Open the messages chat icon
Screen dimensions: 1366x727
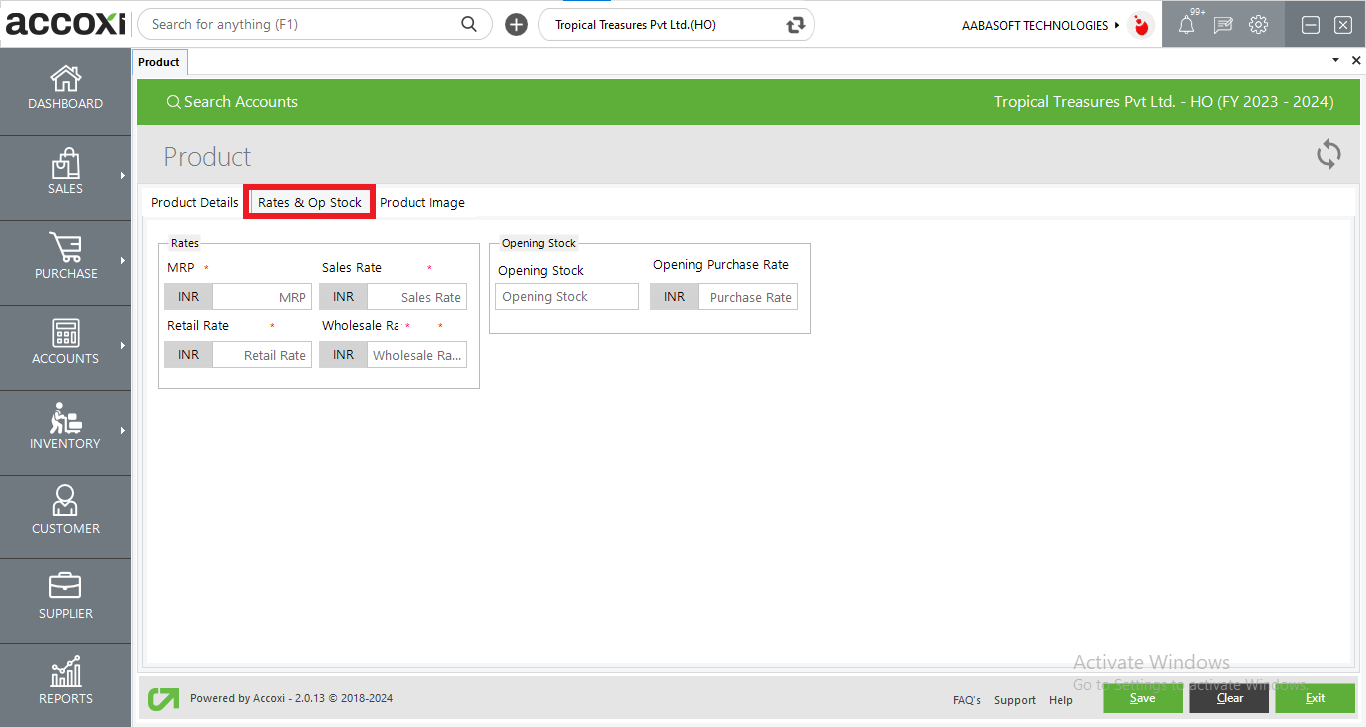click(1223, 25)
